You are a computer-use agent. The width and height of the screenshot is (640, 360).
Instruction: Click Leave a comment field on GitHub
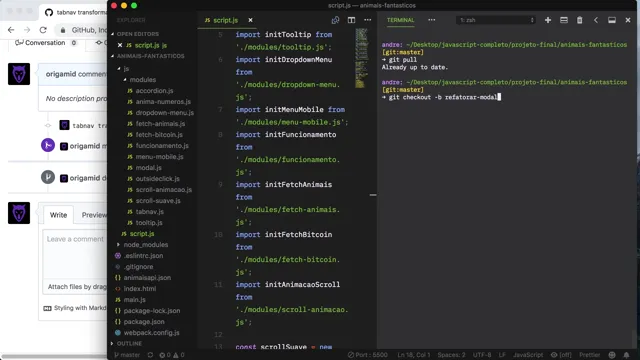[75, 254]
